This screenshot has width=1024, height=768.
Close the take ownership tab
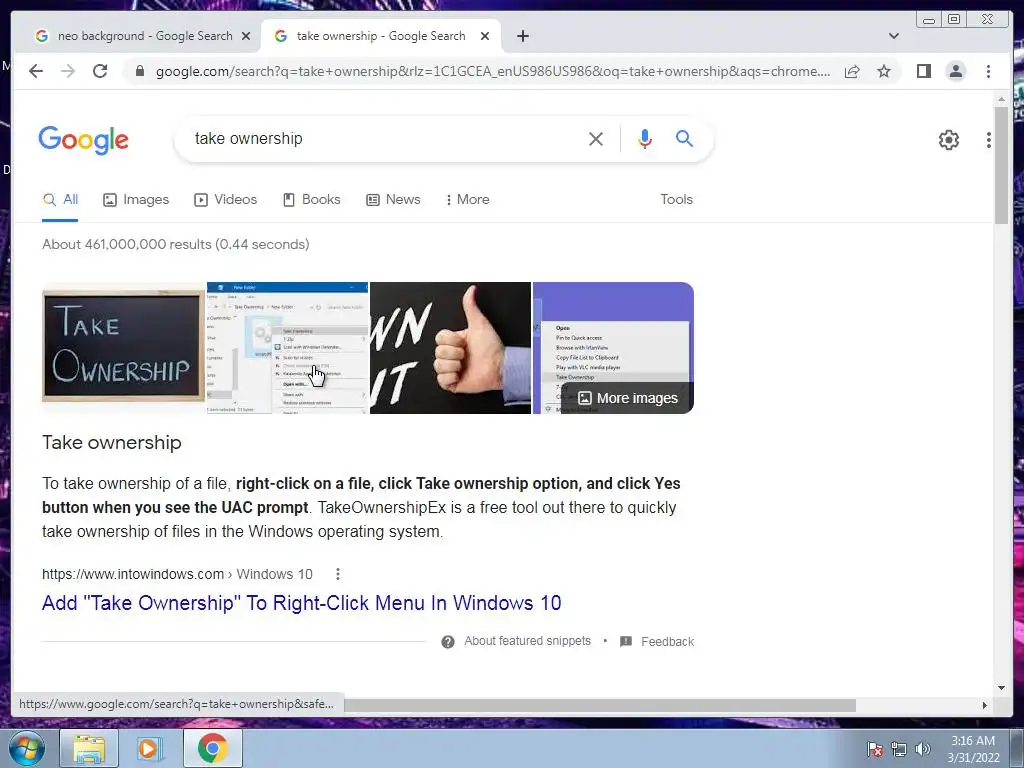[x=485, y=36]
